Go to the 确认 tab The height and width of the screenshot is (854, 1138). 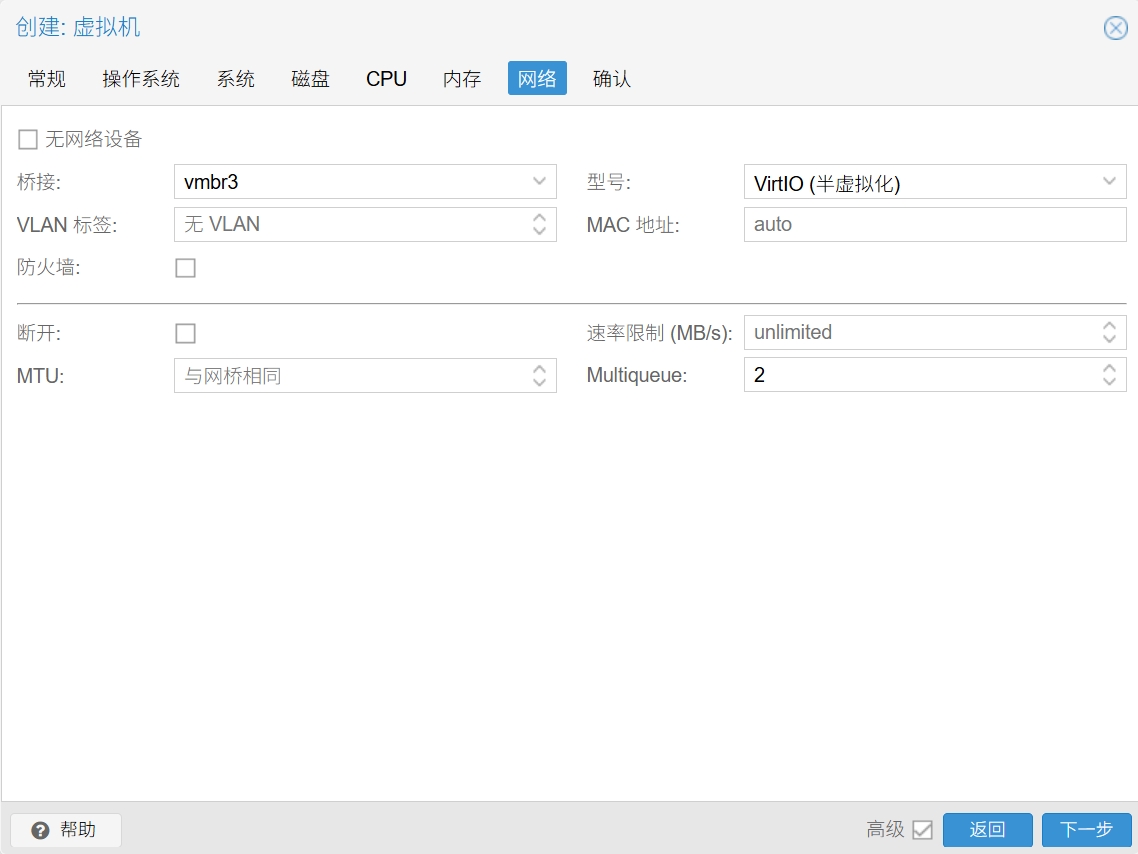tap(612, 78)
